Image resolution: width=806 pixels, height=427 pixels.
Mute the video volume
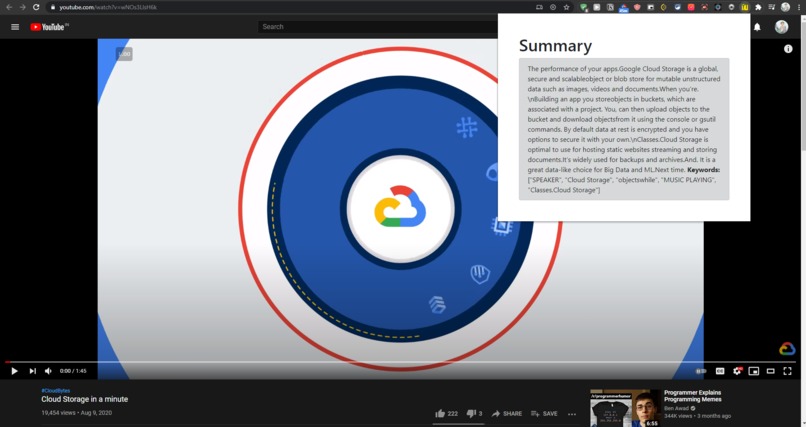(x=48, y=371)
